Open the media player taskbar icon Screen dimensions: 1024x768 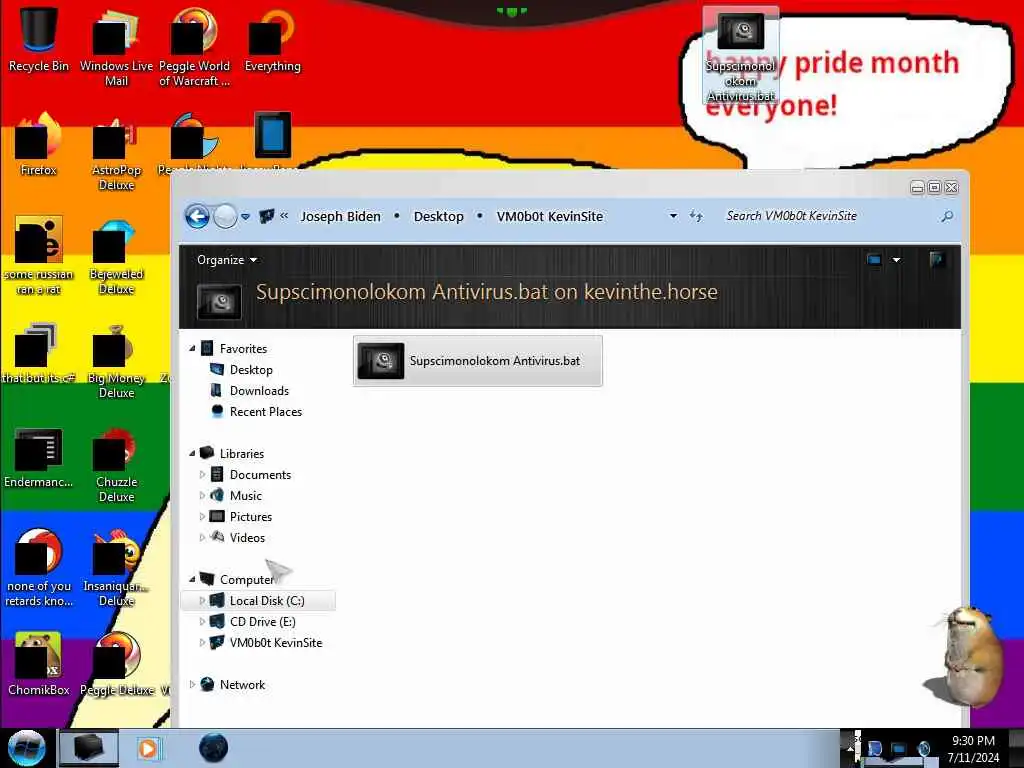(x=148, y=748)
